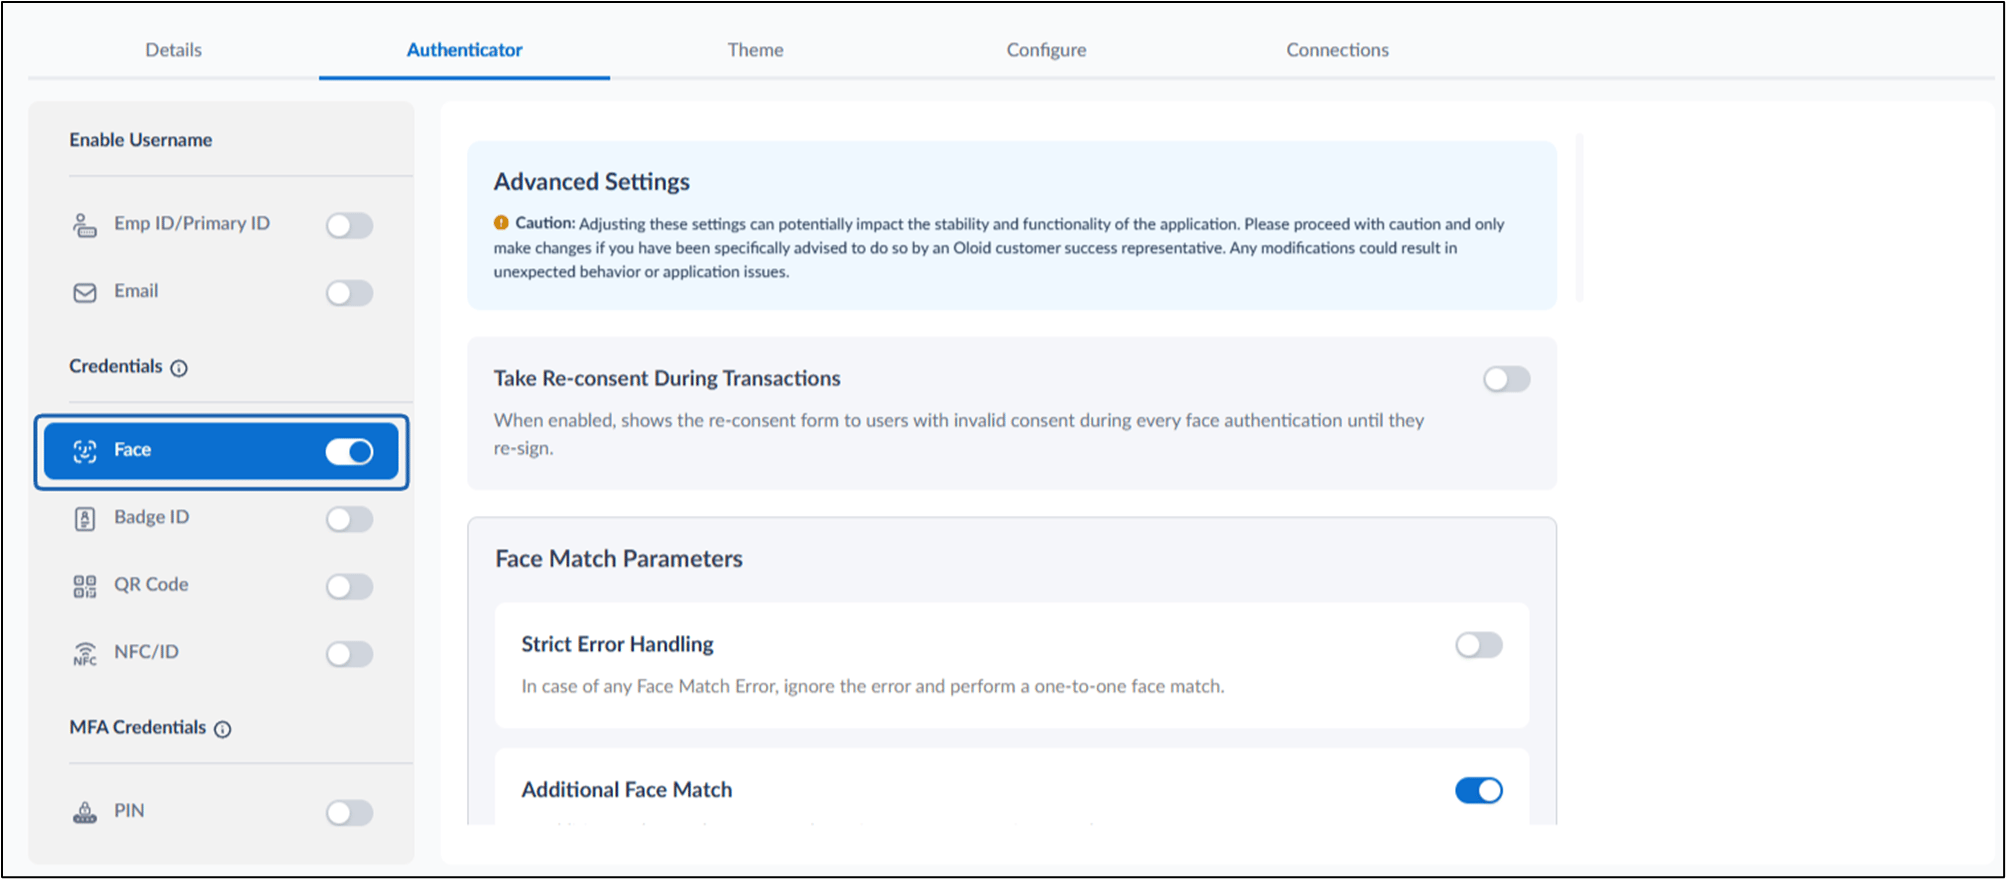Screen dimensions: 2006x879
Task: Click the MFA Credentials section heading
Action: [138, 727]
